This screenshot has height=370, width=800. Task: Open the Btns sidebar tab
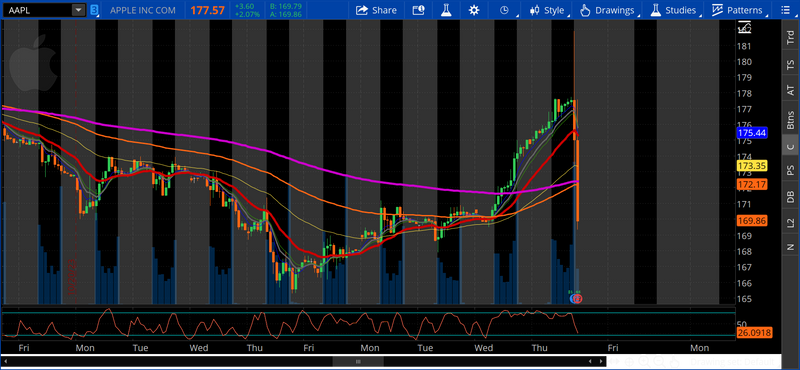tap(790, 119)
